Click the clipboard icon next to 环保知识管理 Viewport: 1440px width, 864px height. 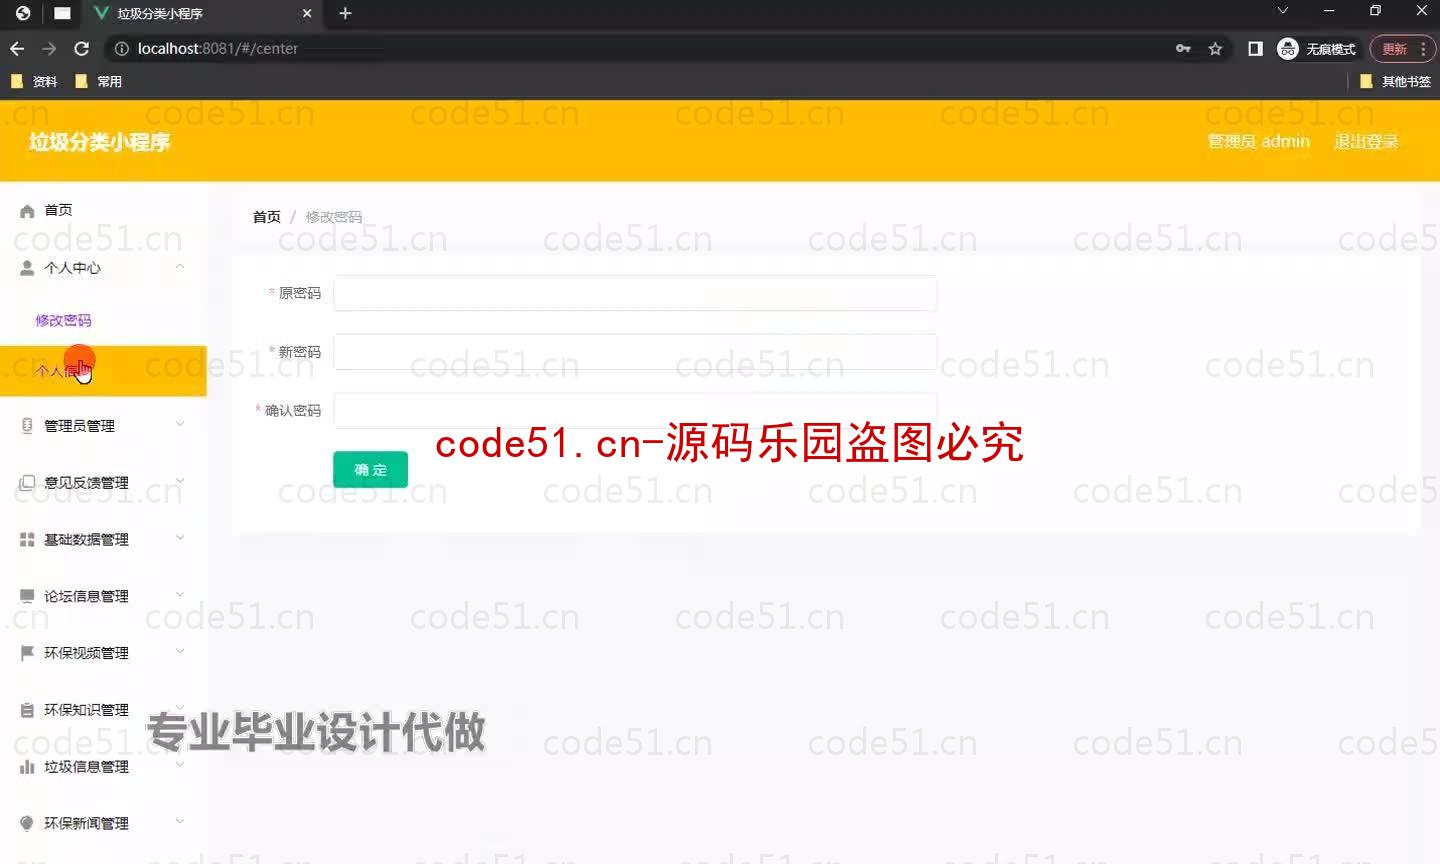coord(27,710)
